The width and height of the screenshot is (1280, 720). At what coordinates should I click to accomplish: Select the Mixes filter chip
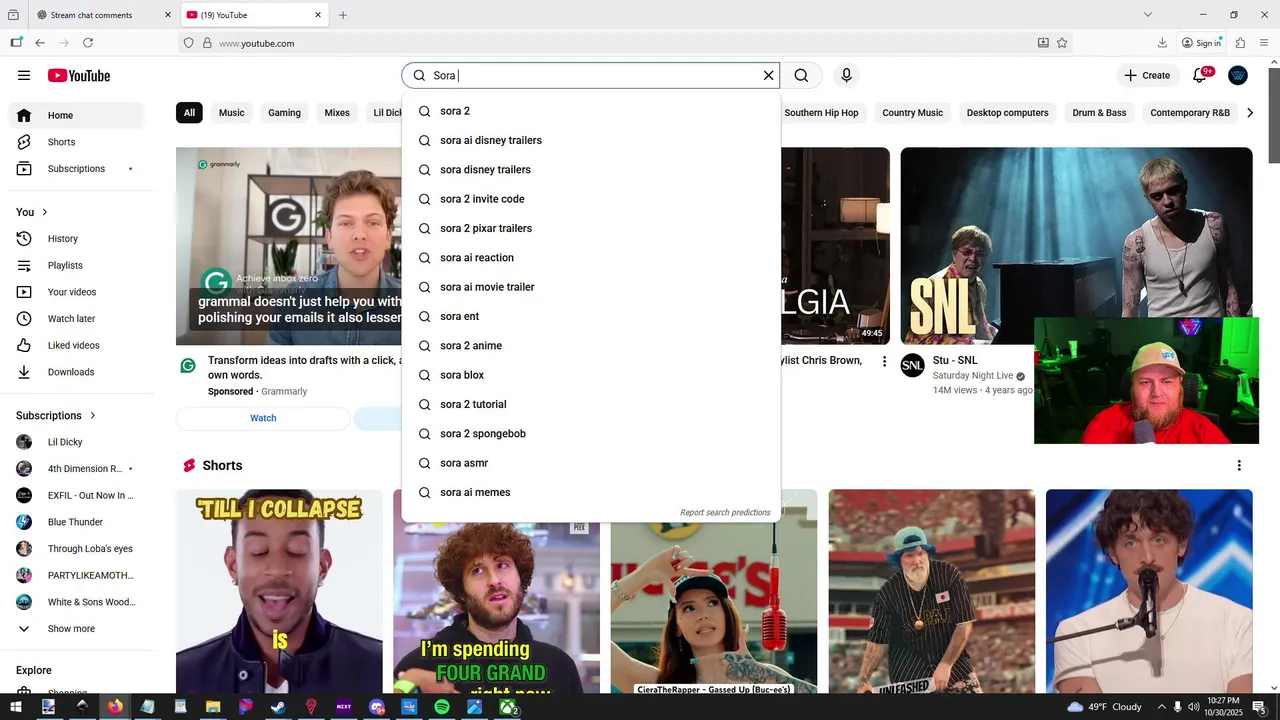337,113
